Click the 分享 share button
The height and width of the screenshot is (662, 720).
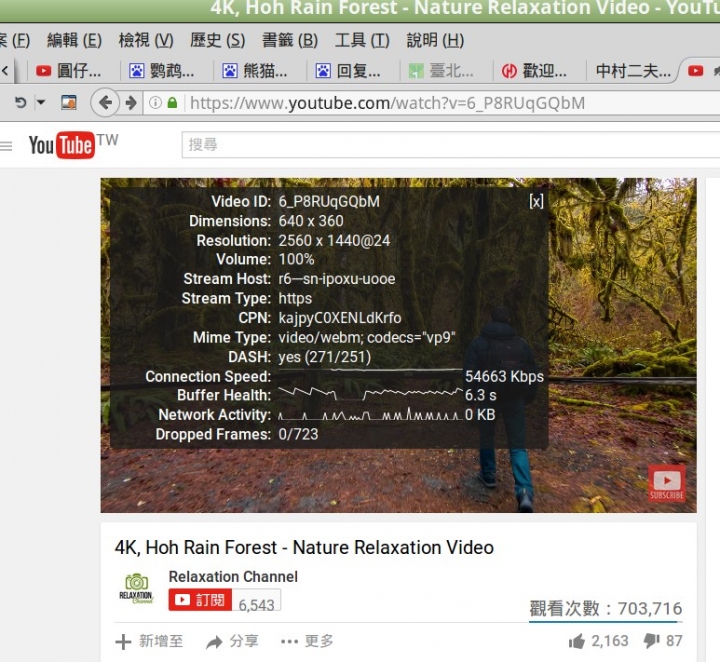(232, 641)
